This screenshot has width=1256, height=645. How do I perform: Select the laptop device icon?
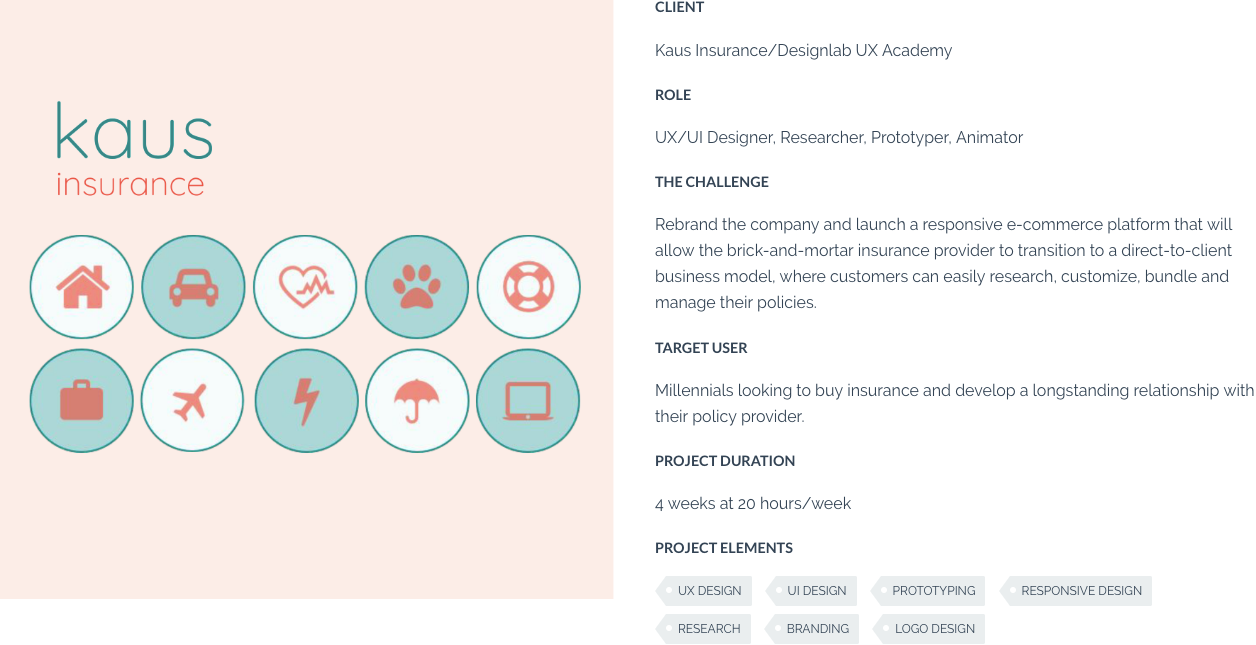pyautogui.click(x=528, y=401)
